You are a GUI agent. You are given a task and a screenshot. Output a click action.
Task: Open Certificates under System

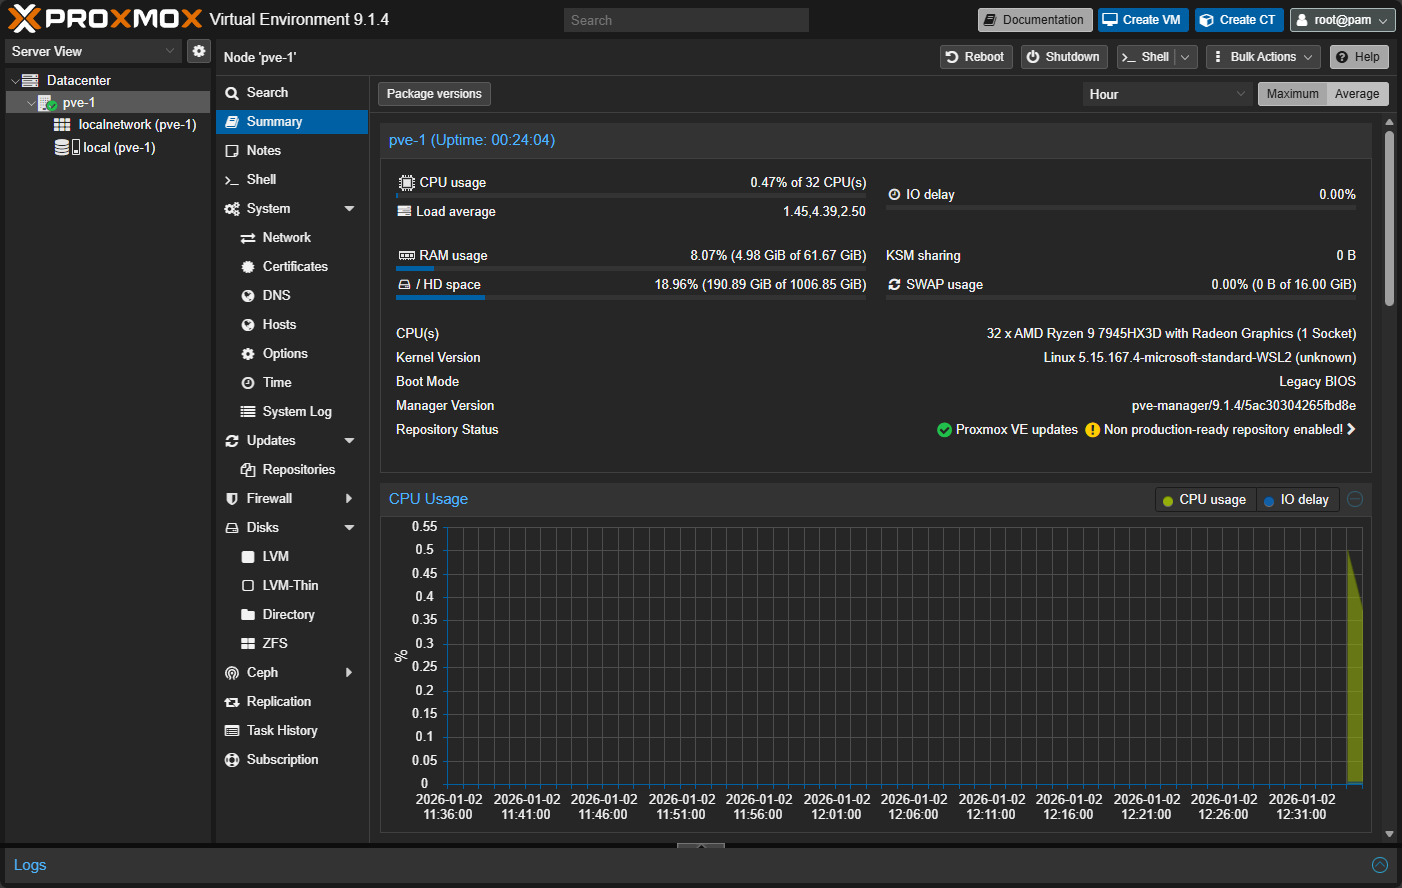pyautogui.click(x=294, y=266)
